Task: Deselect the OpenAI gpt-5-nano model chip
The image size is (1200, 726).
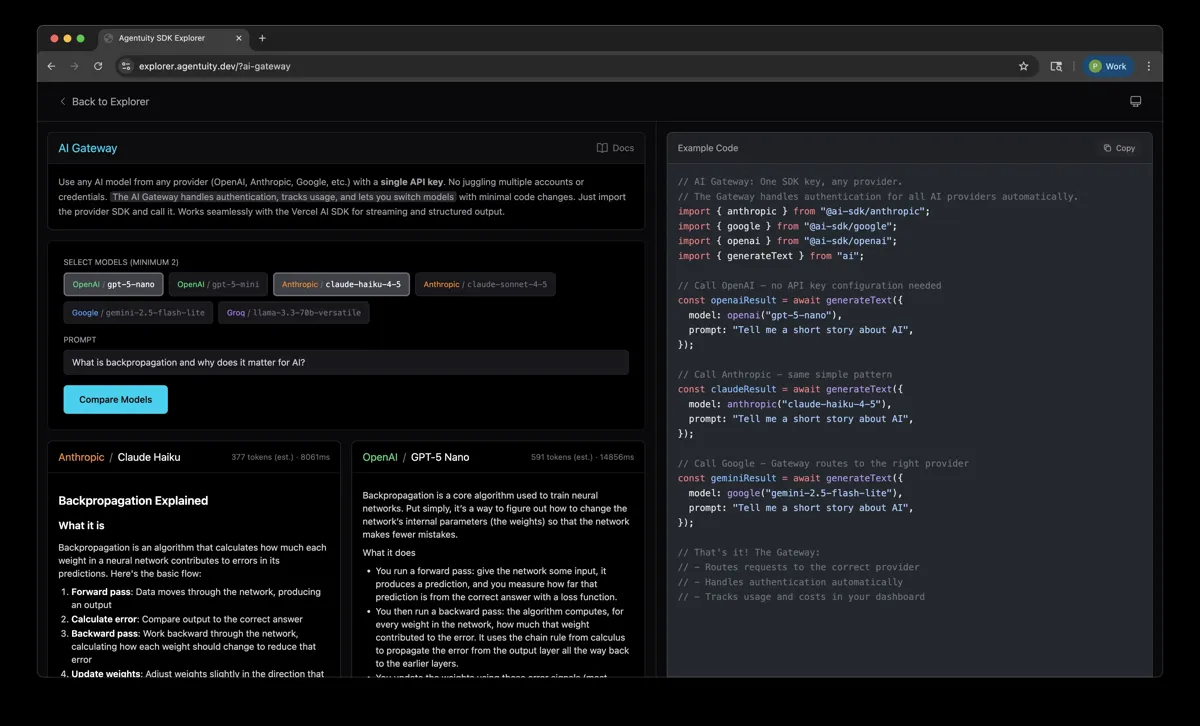Action: click(113, 284)
